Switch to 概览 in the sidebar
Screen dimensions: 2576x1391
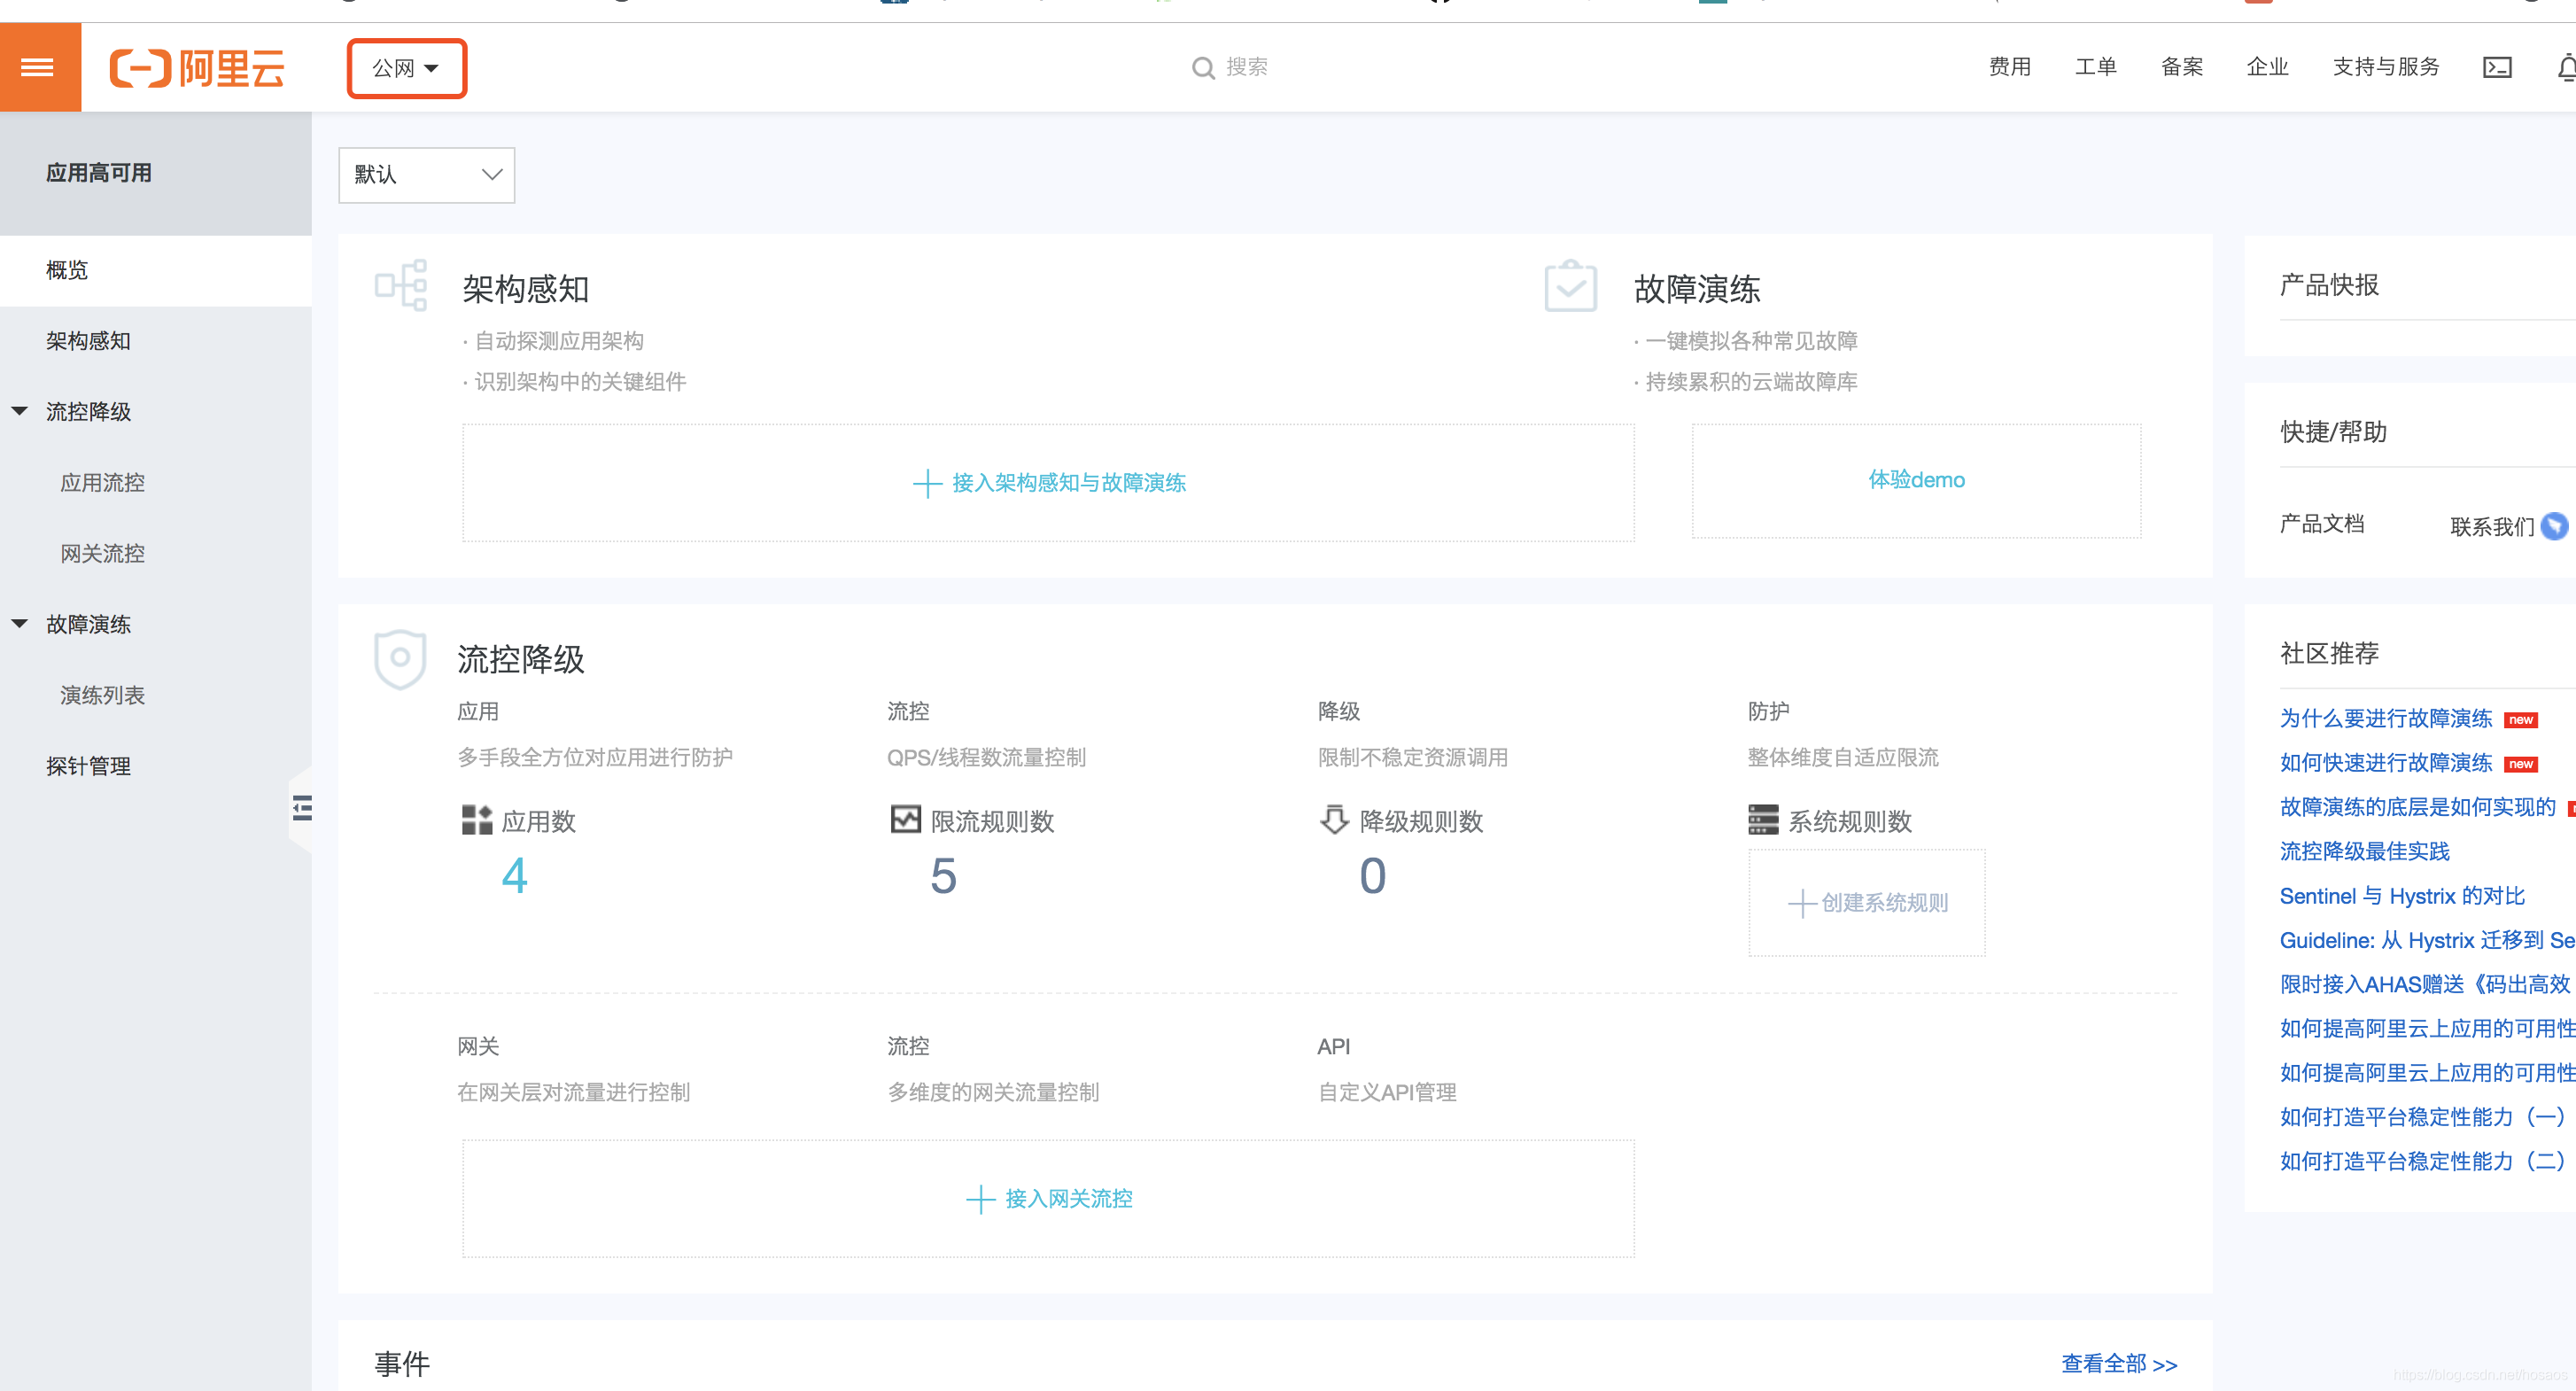tap(66, 270)
